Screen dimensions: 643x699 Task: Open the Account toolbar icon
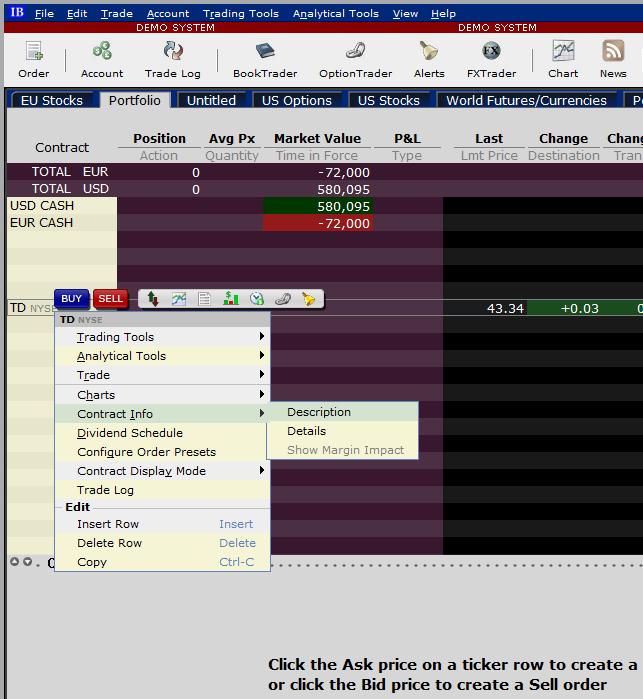click(x=102, y=59)
